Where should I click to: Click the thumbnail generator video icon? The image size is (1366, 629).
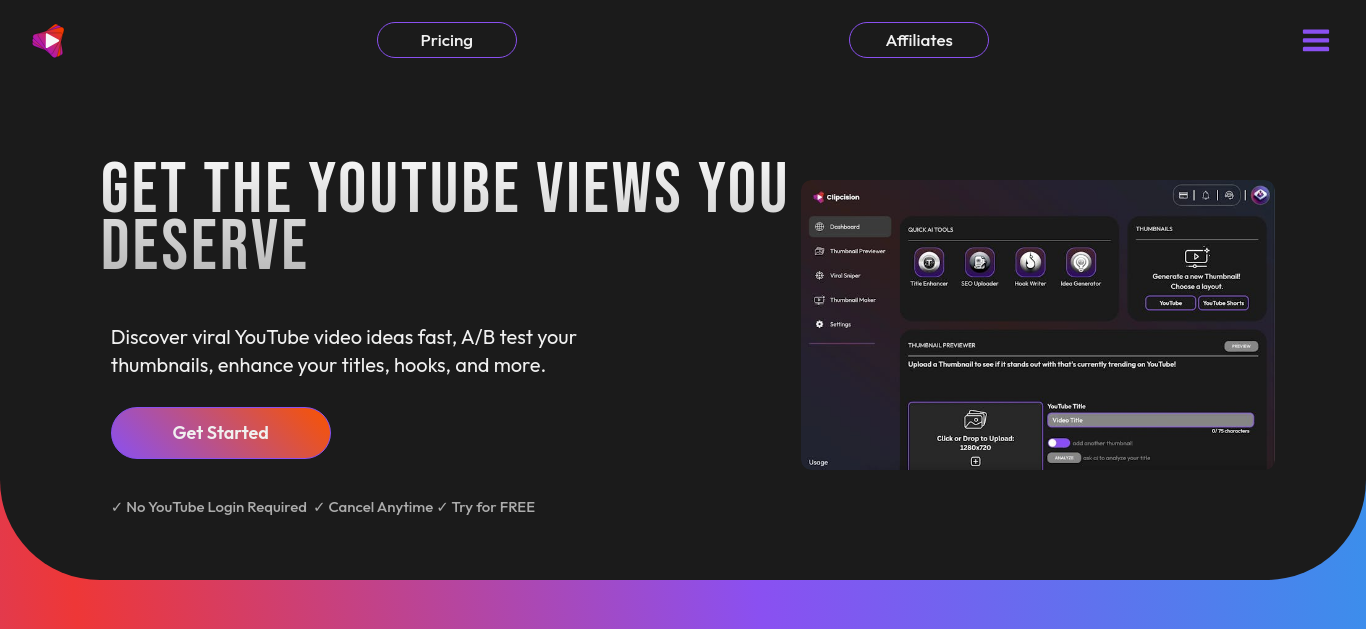point(1197,257)
